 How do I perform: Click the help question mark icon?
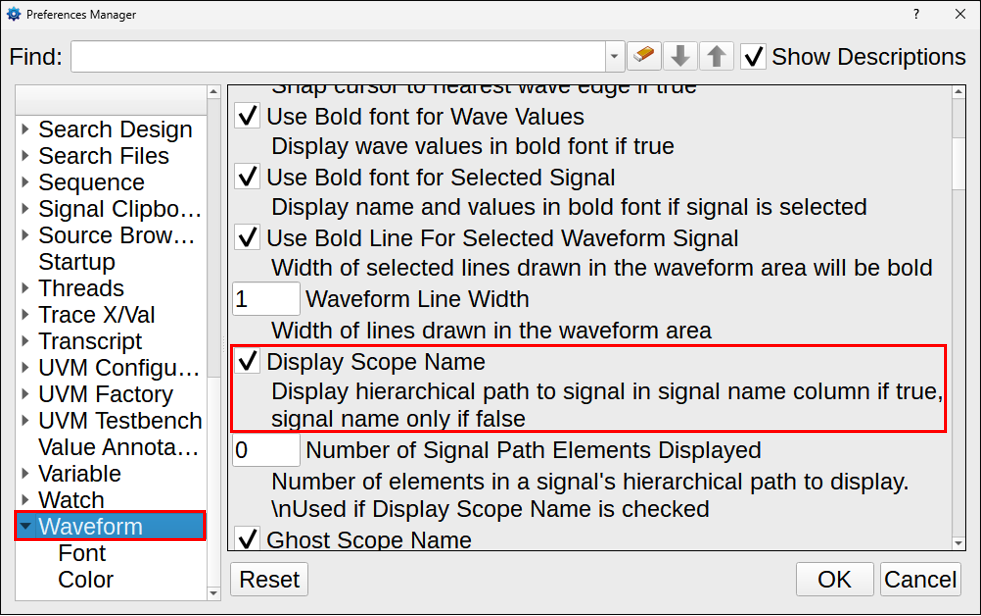(x=918, y=15)
